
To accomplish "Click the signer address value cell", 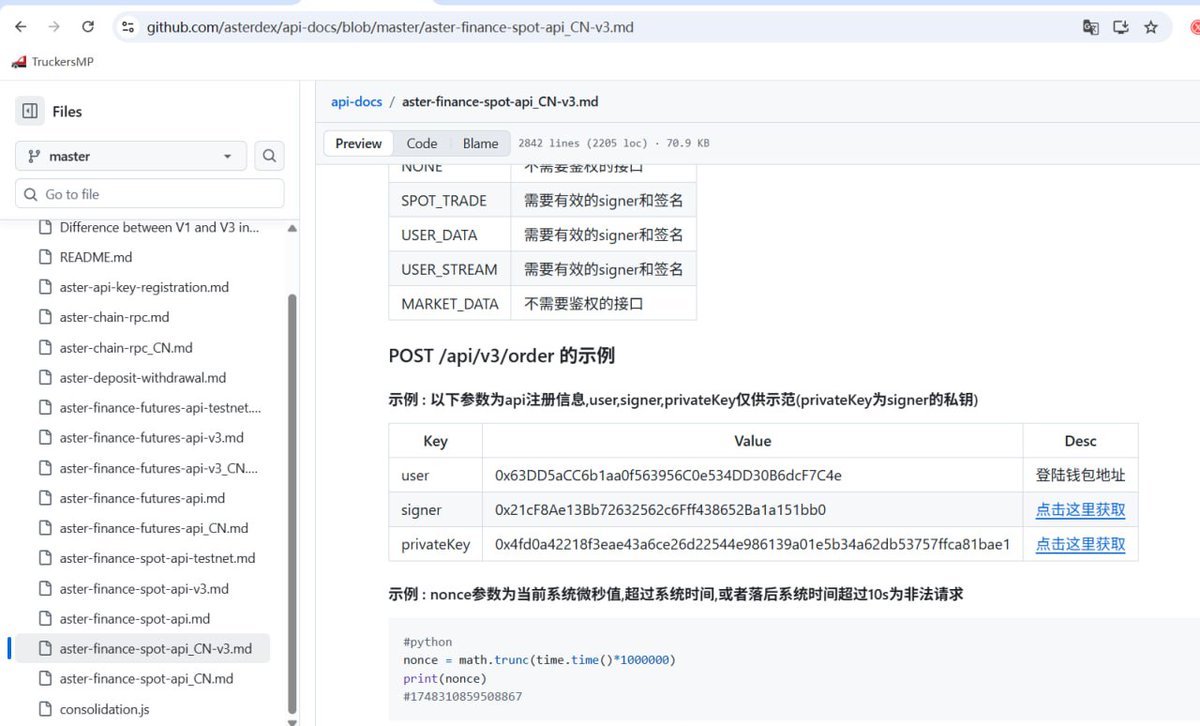I will (752, 510).
